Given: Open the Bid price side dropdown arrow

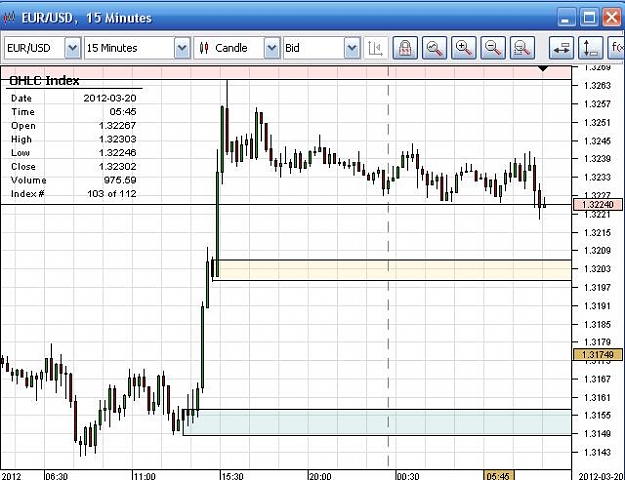Looking at the screenshot, I should pyautogui.click(x=352, y=48).
